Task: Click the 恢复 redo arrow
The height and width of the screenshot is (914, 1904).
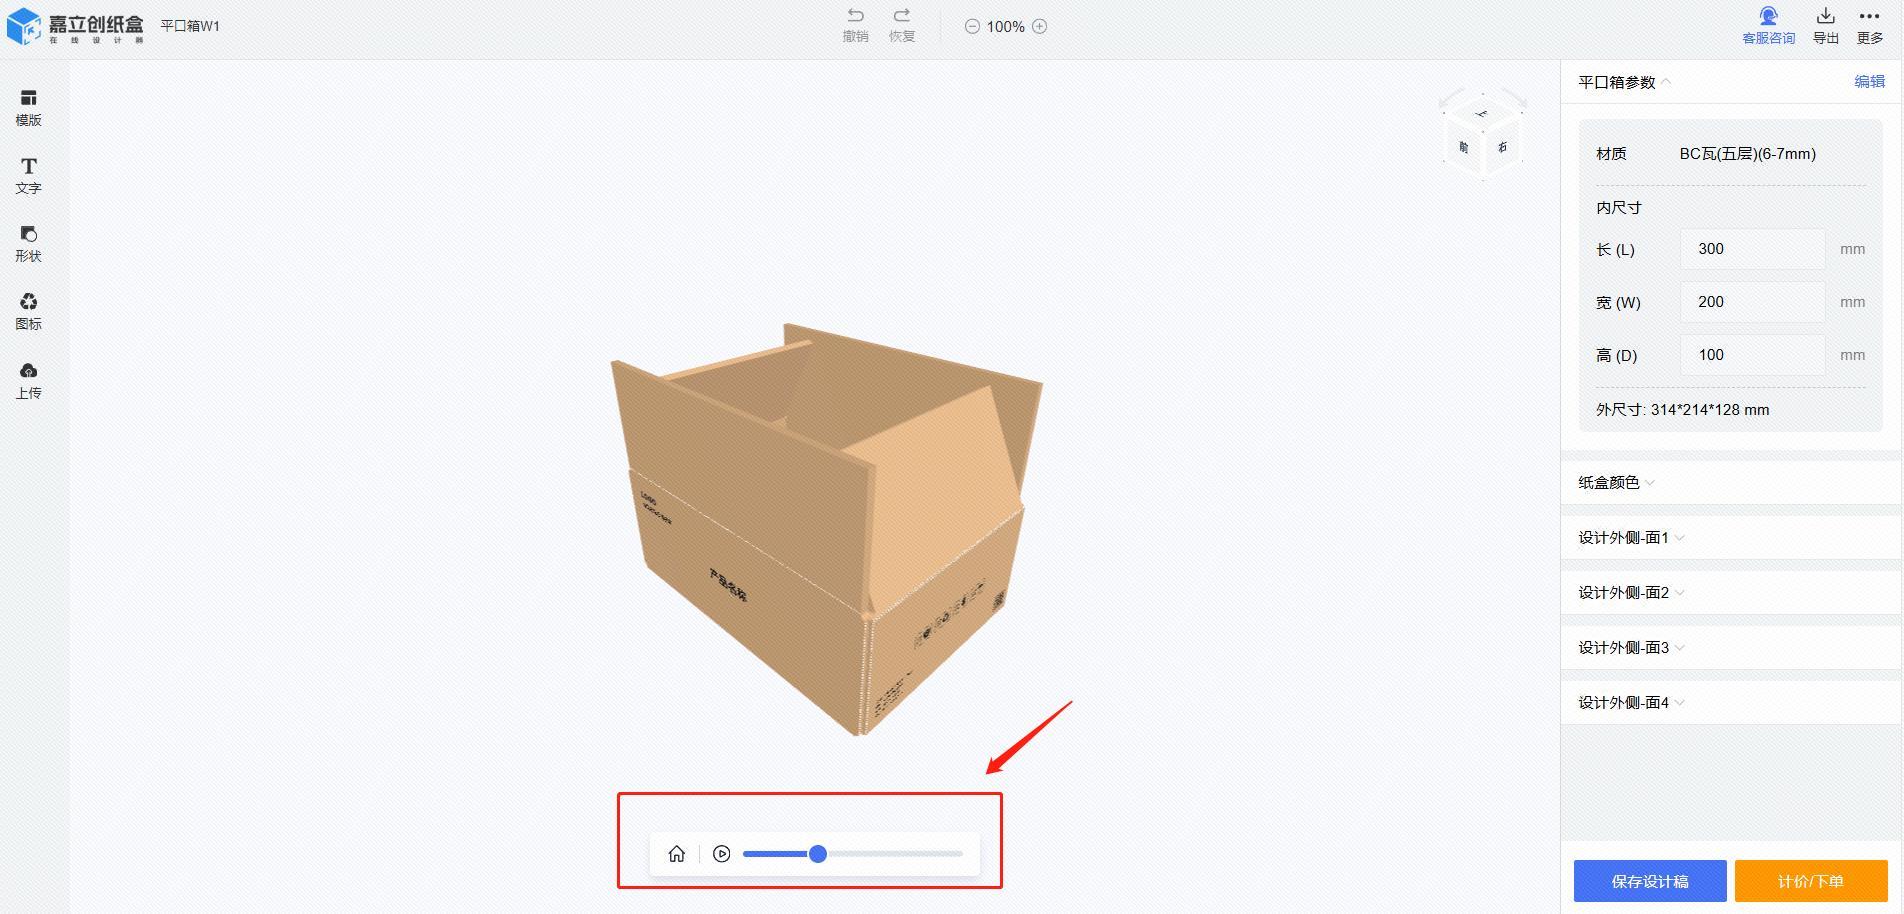Action: tap(901, 16)
